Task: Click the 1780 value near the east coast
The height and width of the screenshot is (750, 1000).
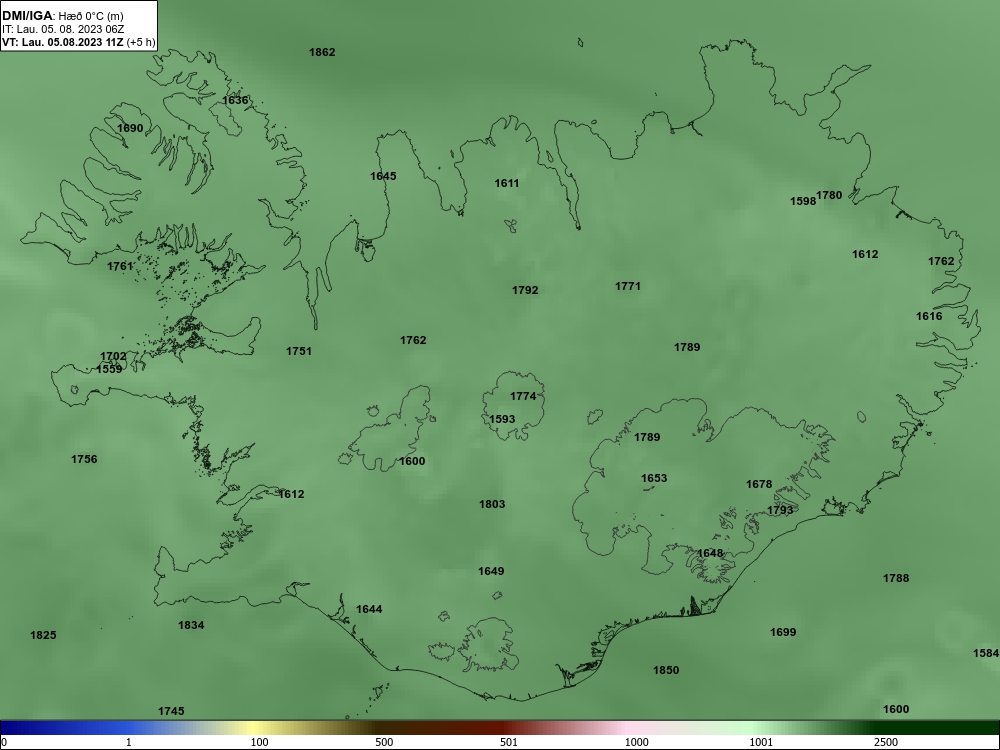Action: pos(830,195)
